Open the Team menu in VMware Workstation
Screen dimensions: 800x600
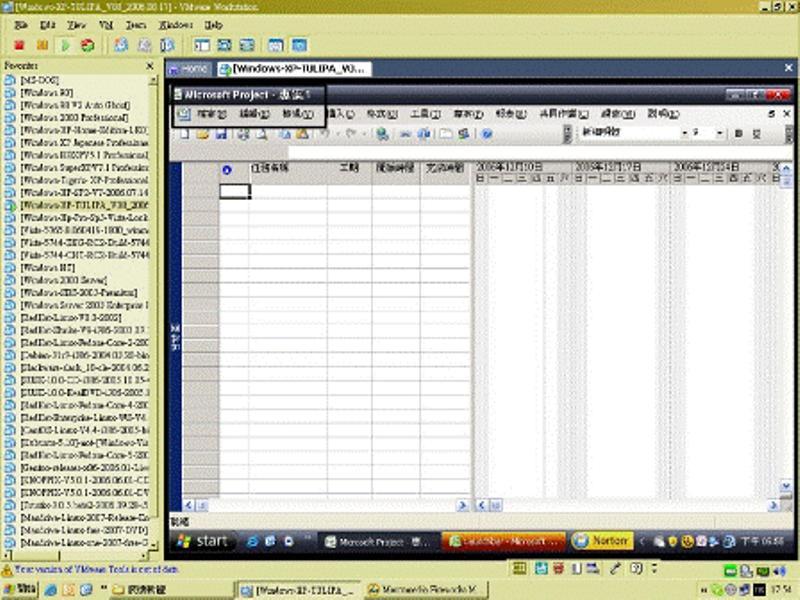pos(136,25)
